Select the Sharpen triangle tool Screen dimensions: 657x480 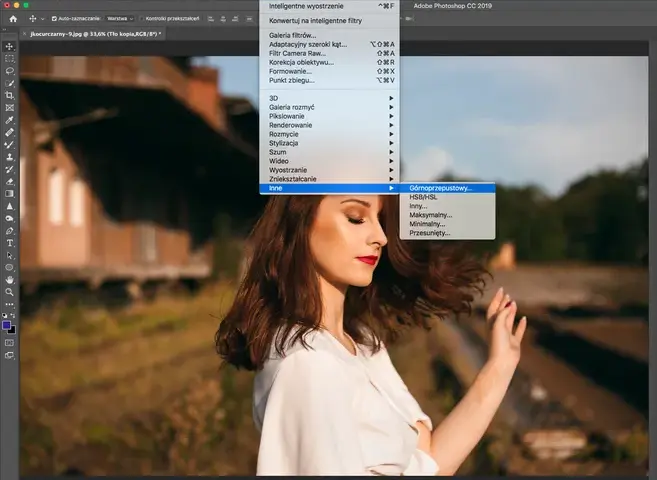(x=9, y=206)
